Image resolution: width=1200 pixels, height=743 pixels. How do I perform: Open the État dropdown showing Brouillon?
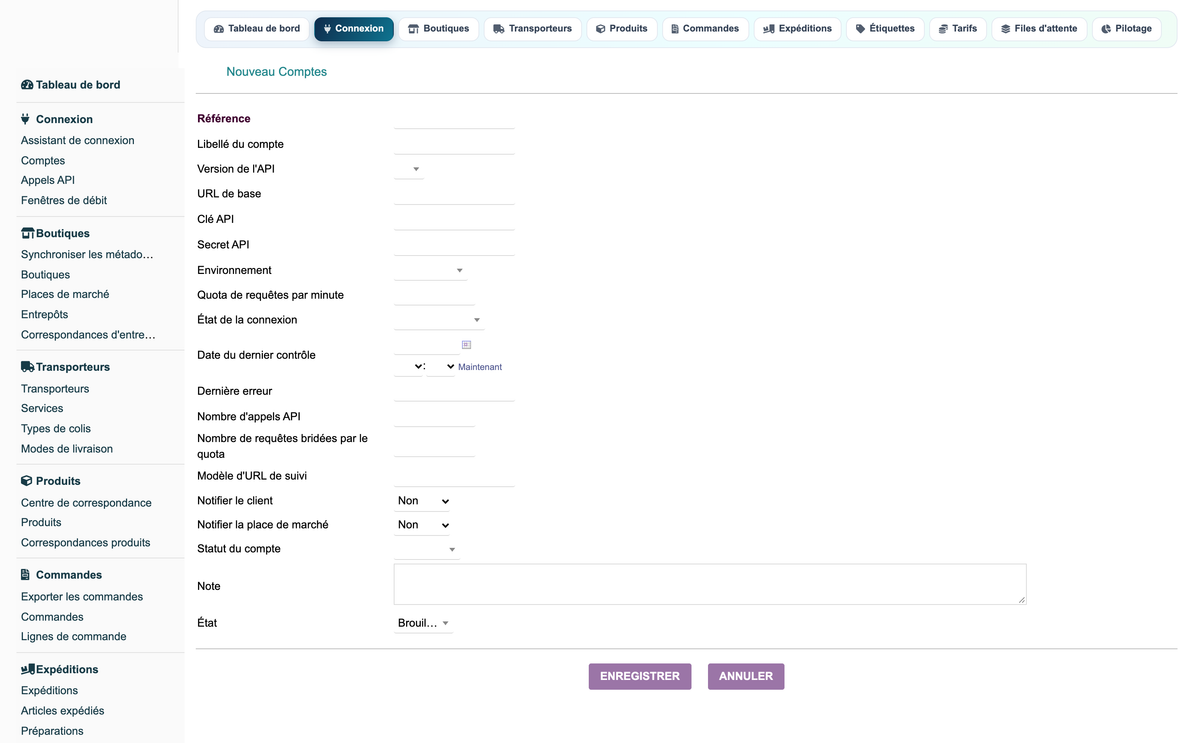coord(424,624)
